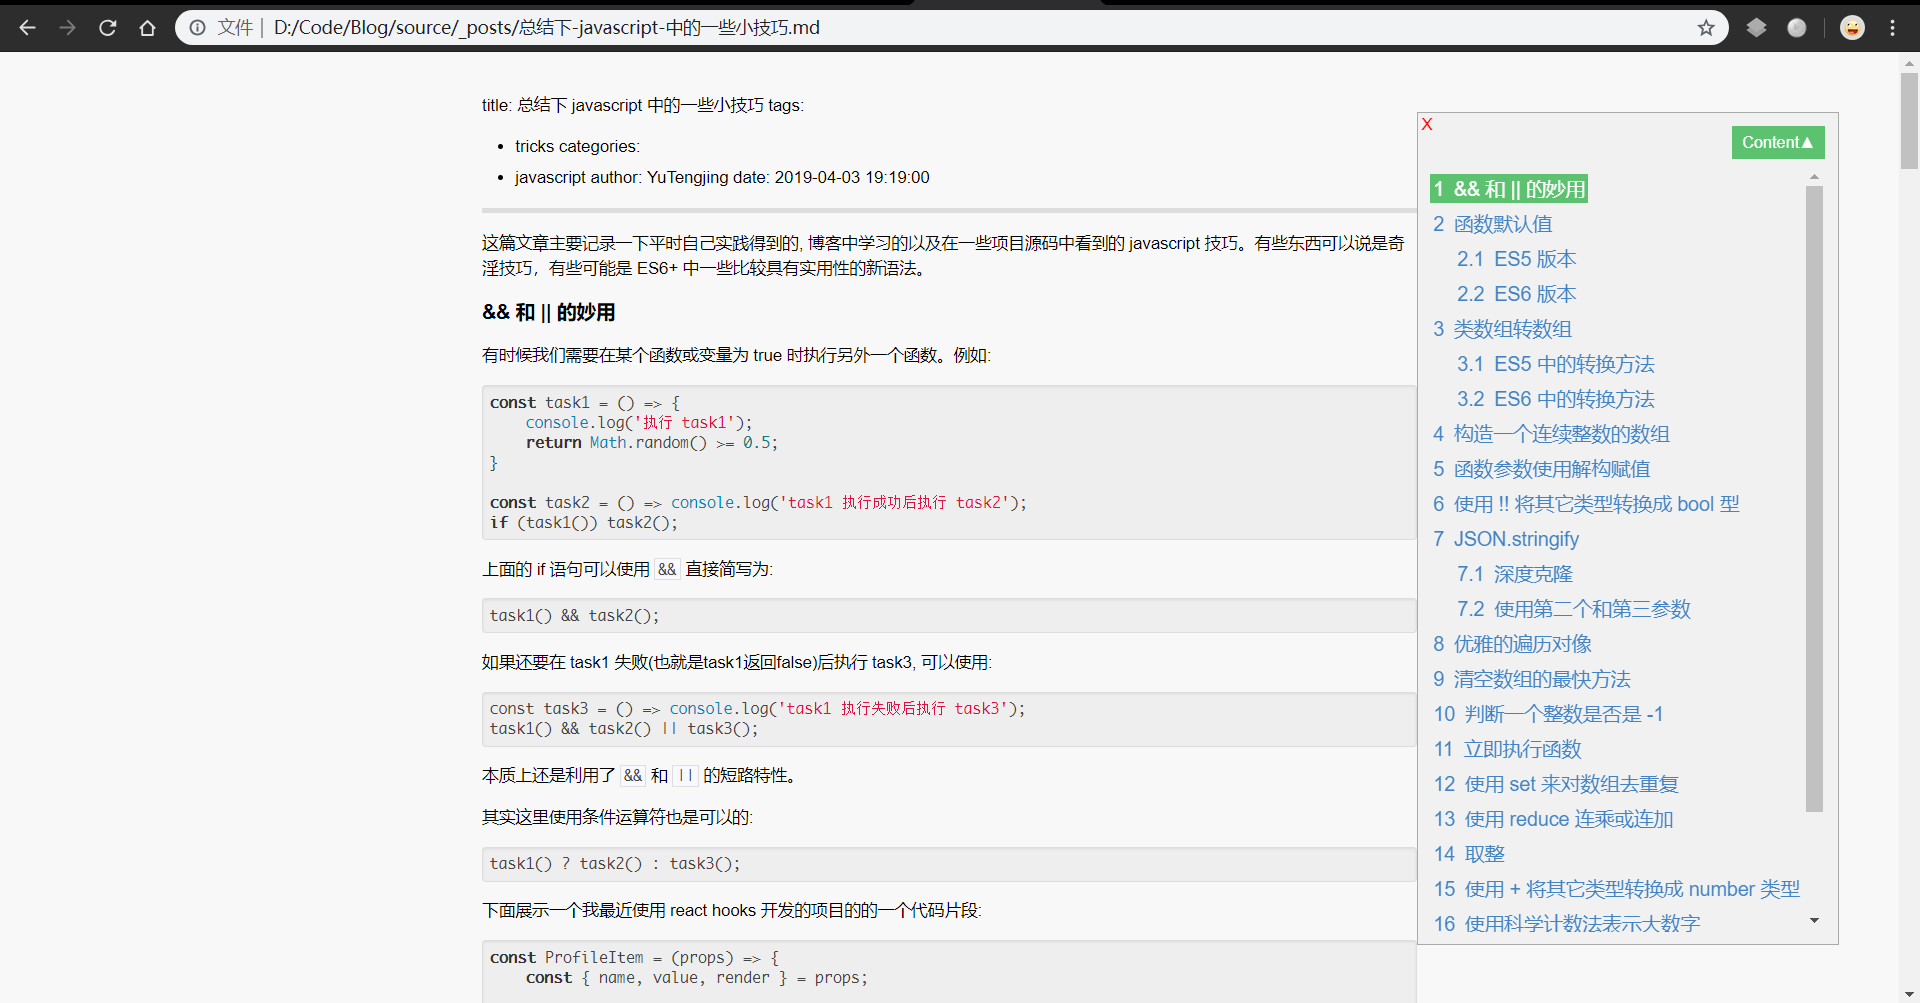The height and width of the screenshot is (1003, 1920).
Task: Click the contents panel scrollbar thumb
Action: 1814,498
